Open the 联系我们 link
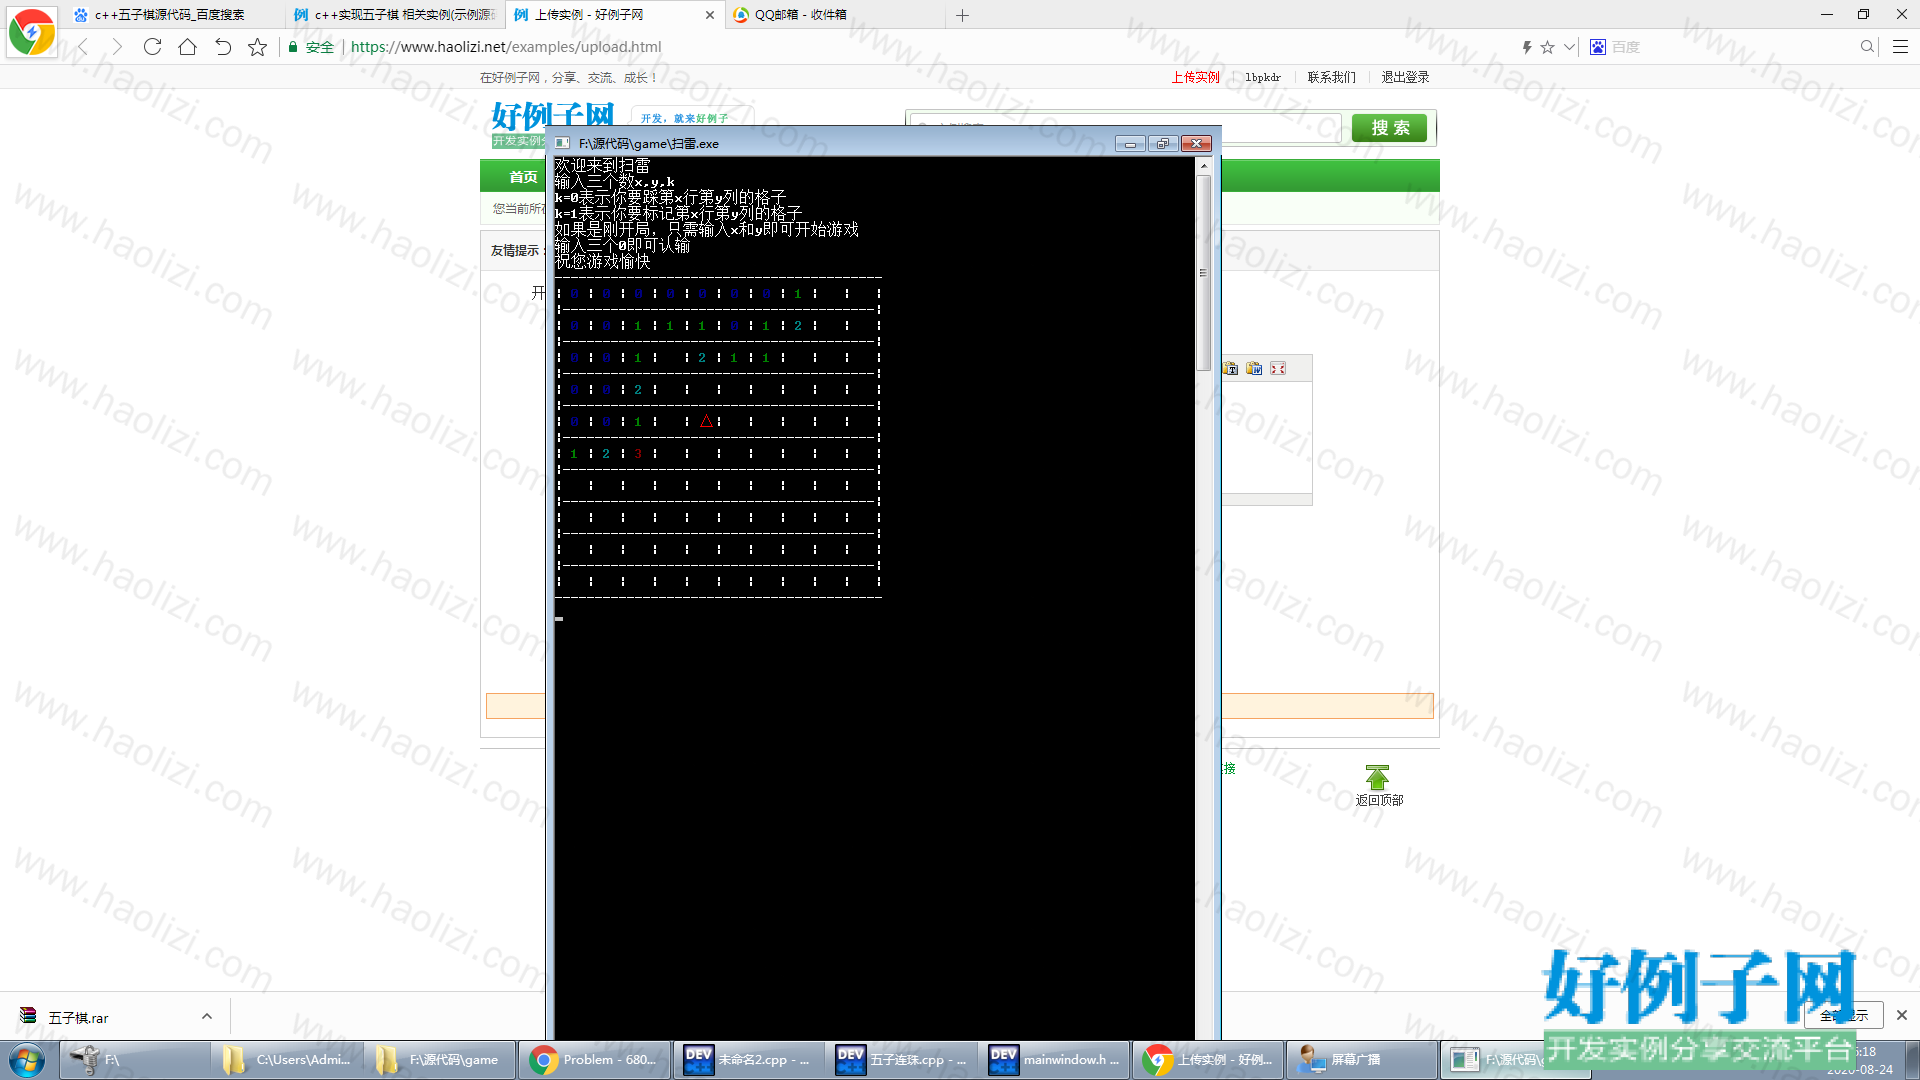The width and height of the screenshot is (1920, 1080). click(1332, 77)
